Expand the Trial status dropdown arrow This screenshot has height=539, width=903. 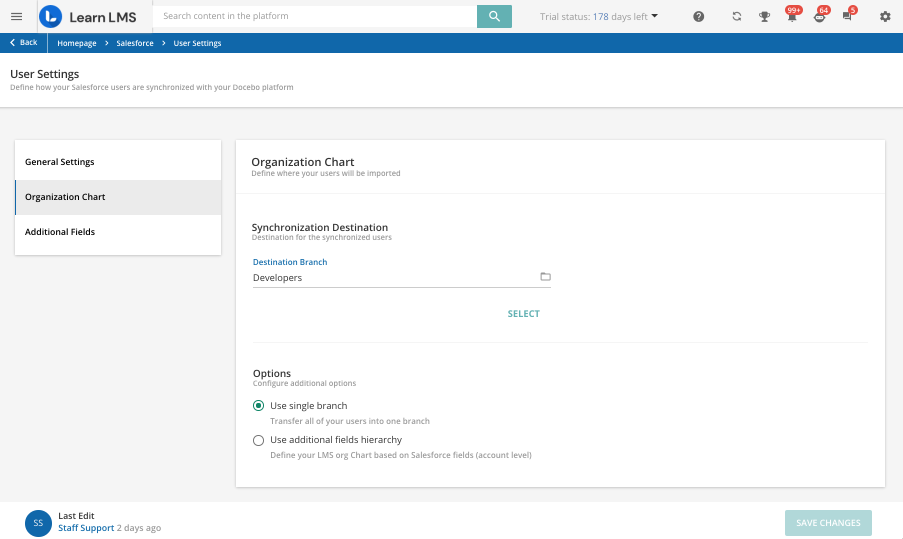654,16
